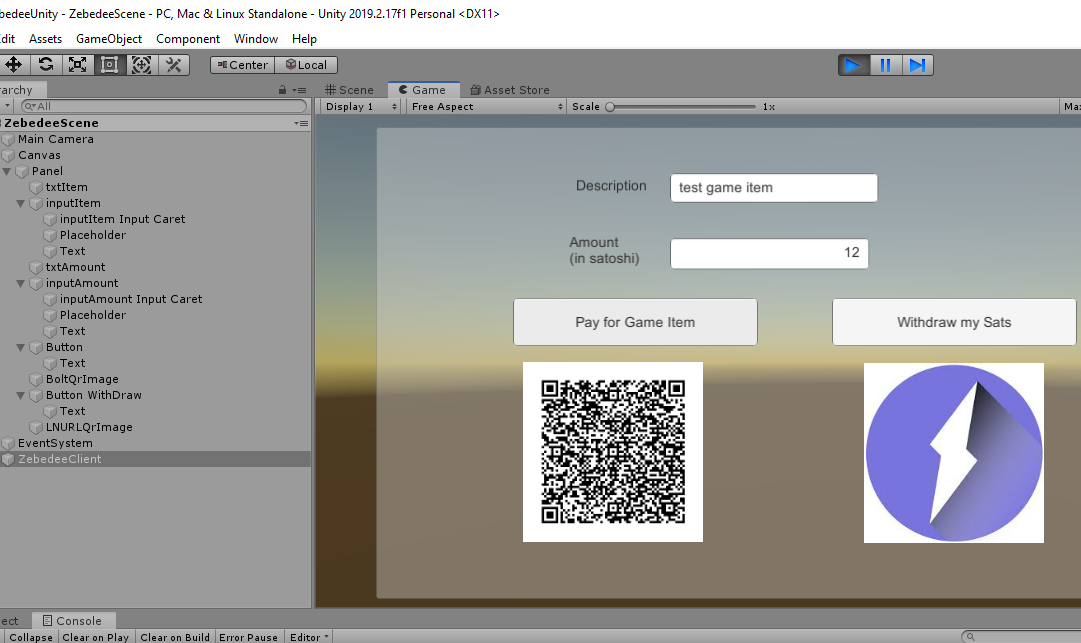The height and width of the screenshot is (643, 1081).
Task: Click the Amount input field
Action: (769, 253)
